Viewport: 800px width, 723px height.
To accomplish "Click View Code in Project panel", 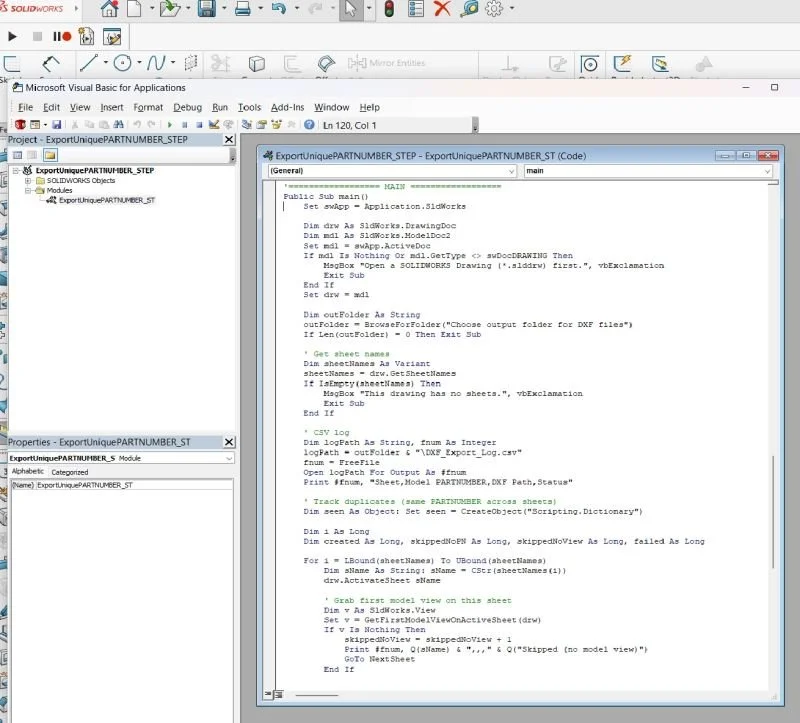I will click(17, 155).
